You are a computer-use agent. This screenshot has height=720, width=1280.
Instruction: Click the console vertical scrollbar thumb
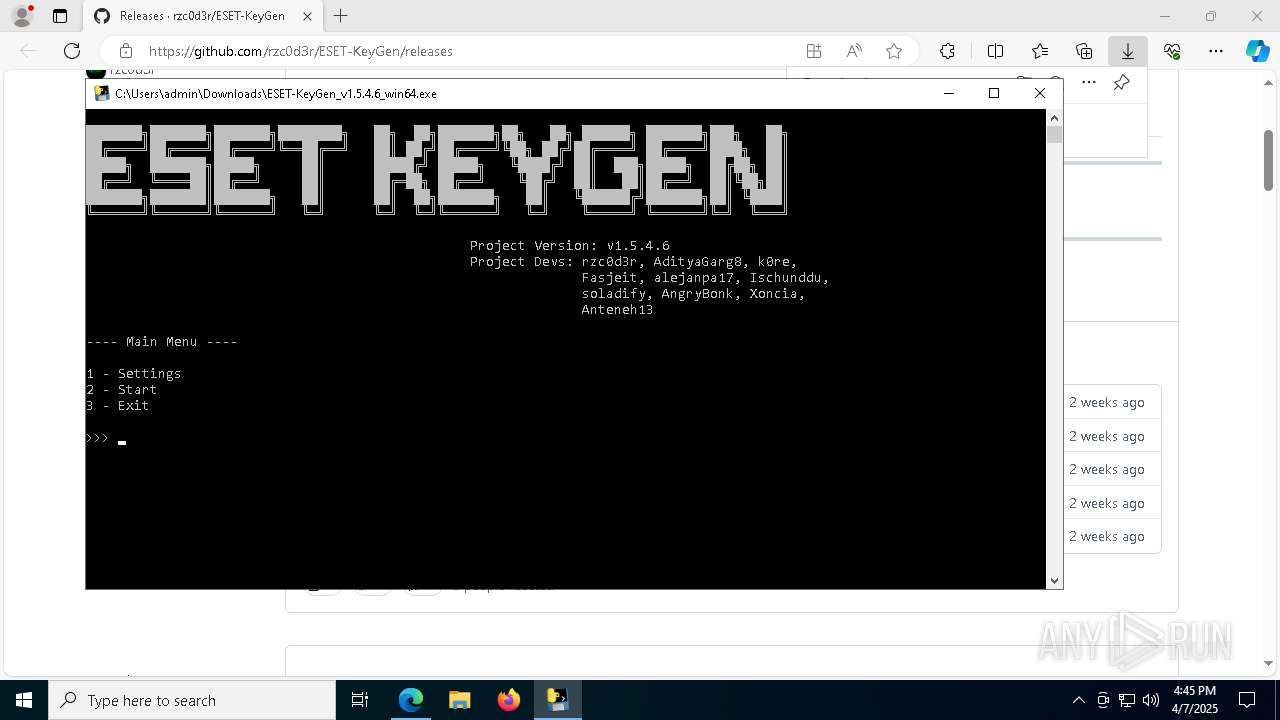1054,135
